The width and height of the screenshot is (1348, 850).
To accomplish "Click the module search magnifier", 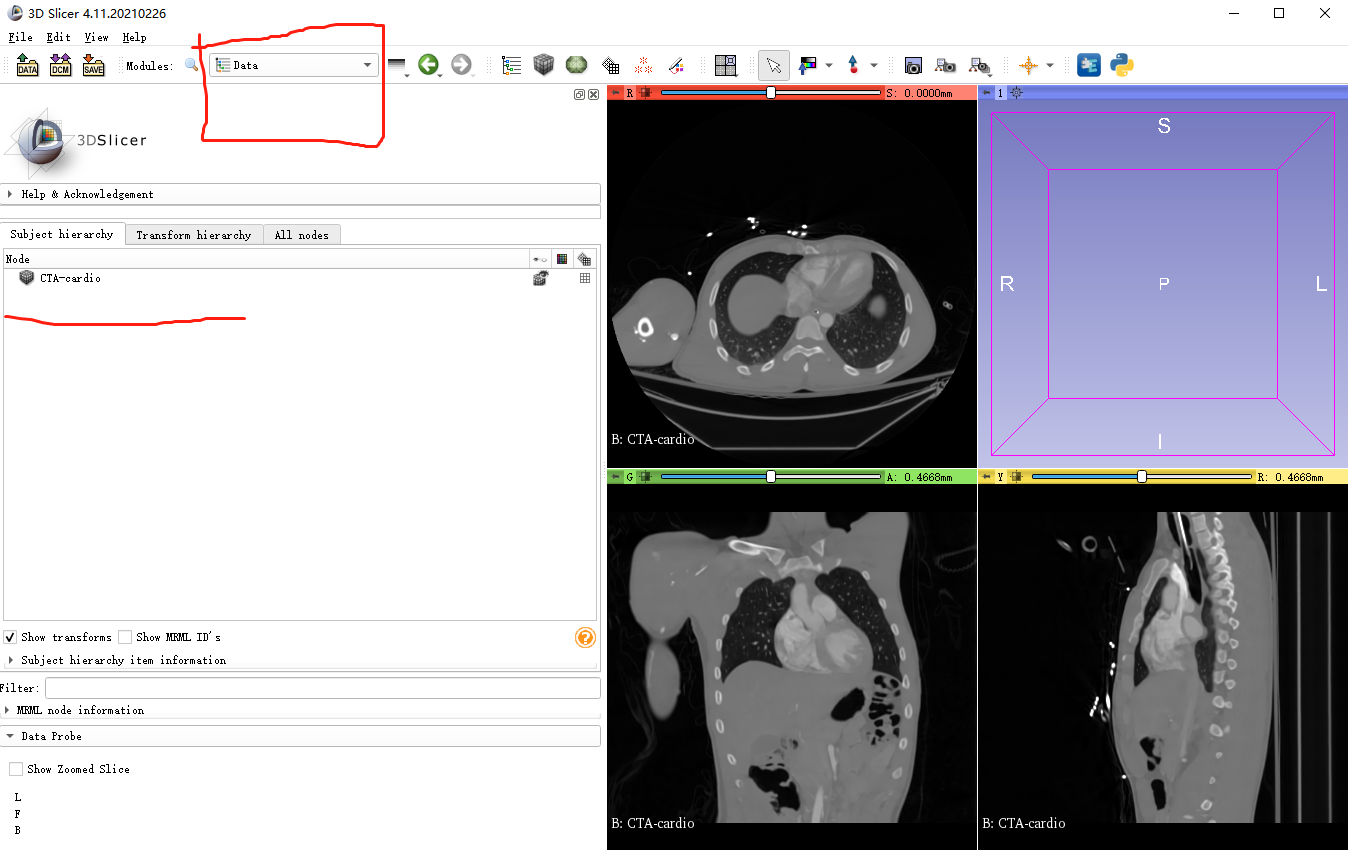I will 190,65.
